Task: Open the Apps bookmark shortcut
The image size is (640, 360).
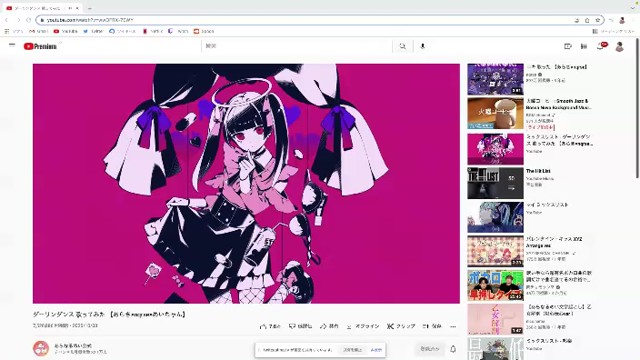Action: [13, 31]
